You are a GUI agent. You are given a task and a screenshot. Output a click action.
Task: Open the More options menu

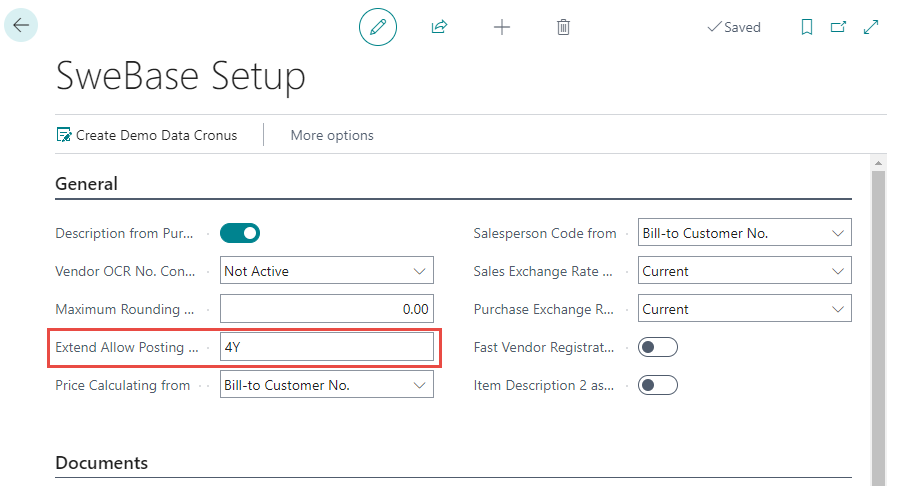point(332,135)
